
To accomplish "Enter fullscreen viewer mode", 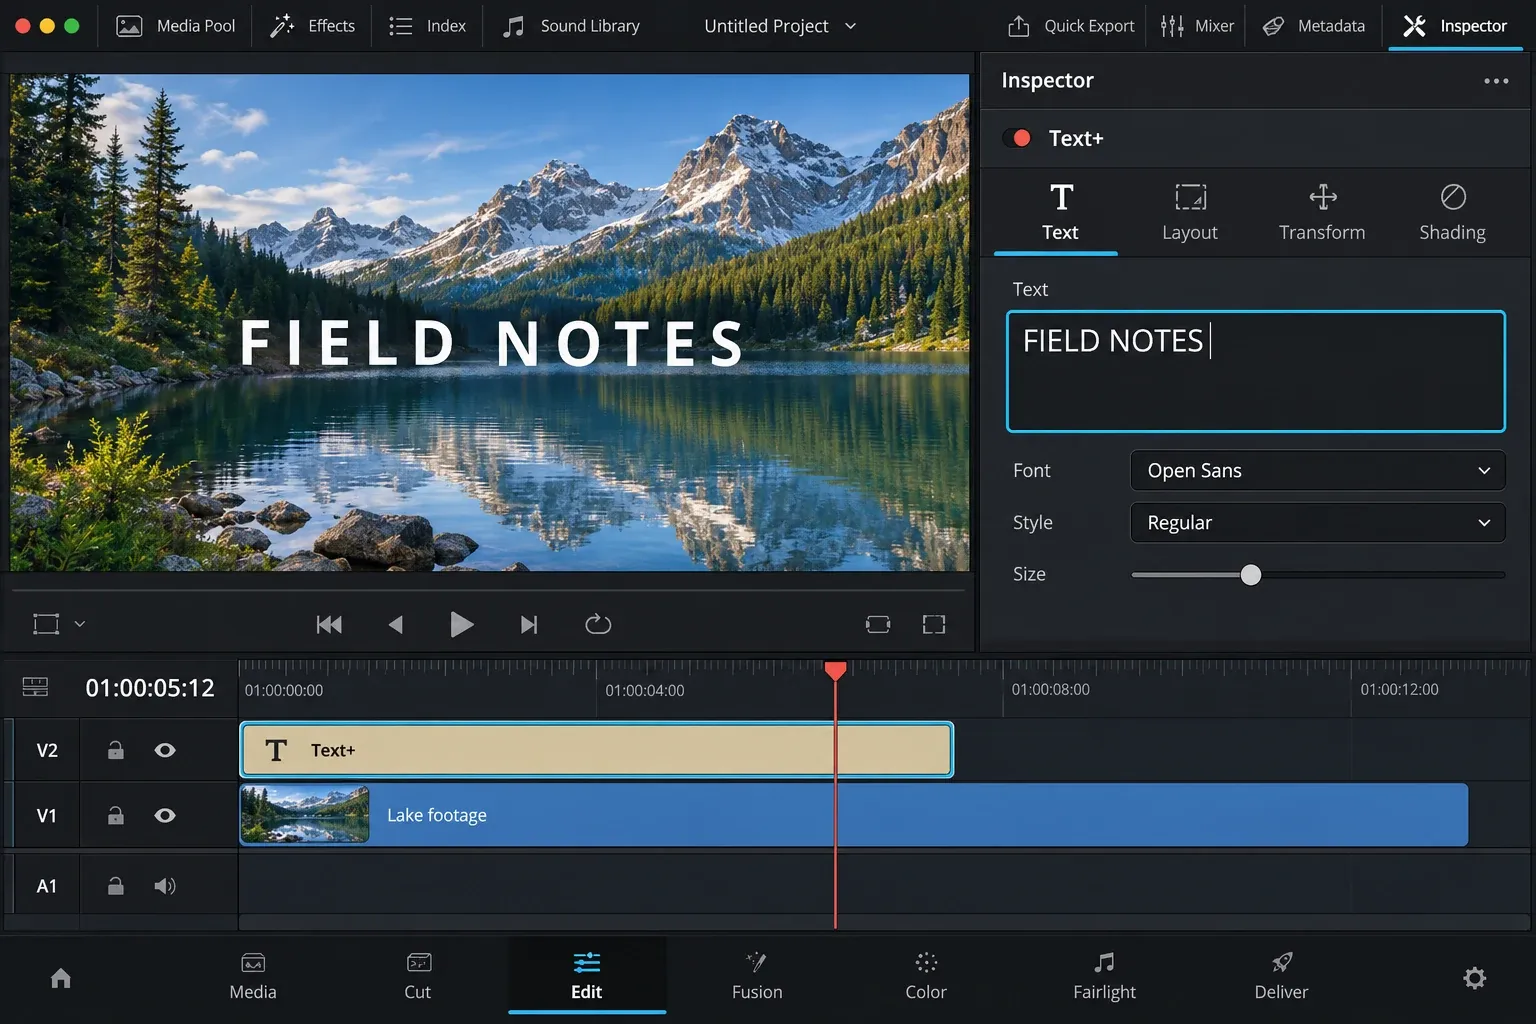I will point(934,625).
